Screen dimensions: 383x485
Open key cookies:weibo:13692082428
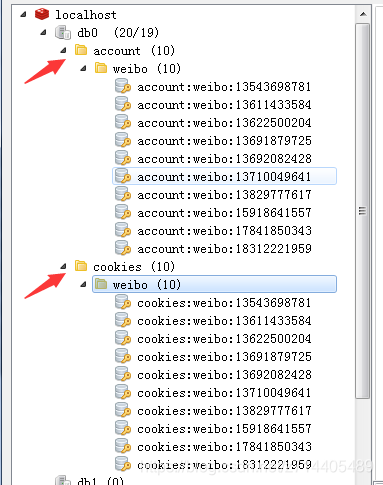click(224, 375)
